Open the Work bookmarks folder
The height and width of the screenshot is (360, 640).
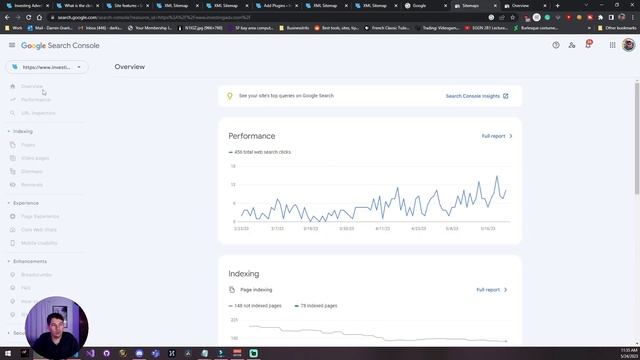(x=13, y=28)
